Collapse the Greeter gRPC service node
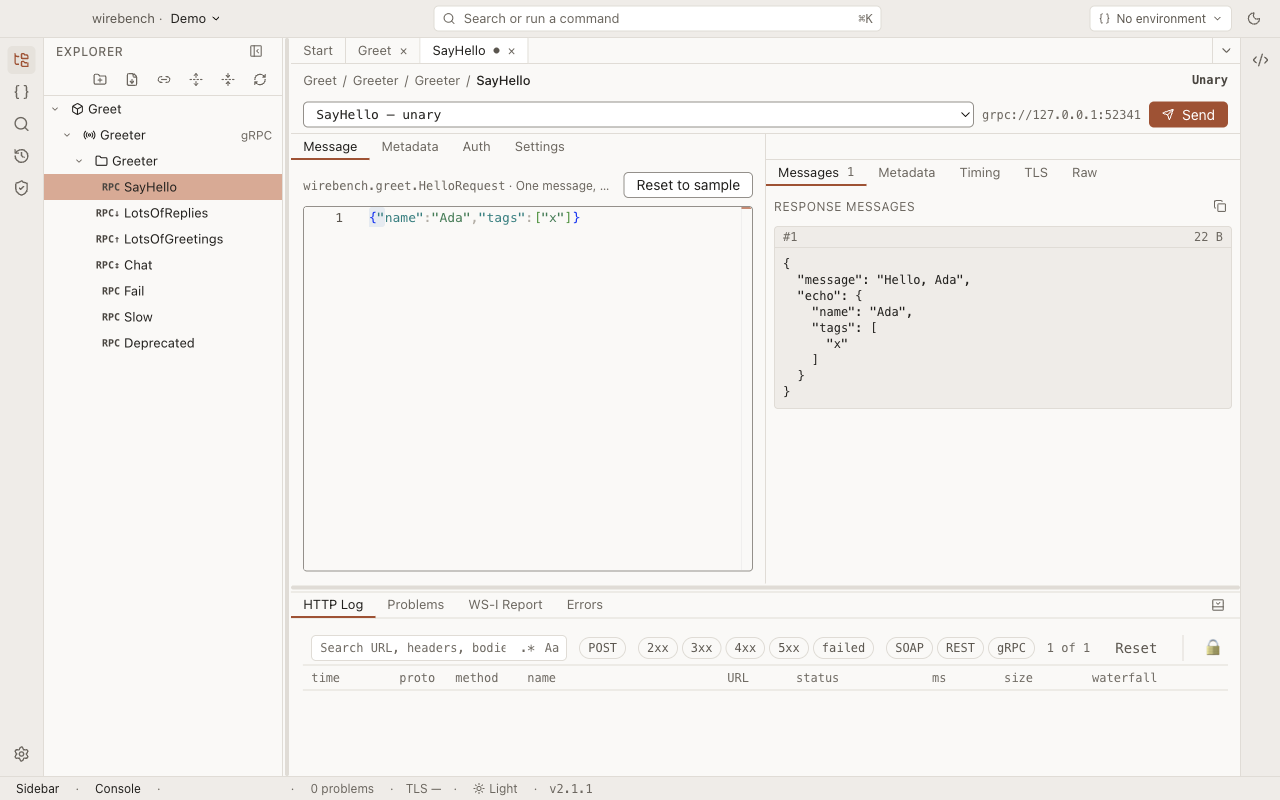Screen dimensions: 1280x800 (x=67, y=135)
